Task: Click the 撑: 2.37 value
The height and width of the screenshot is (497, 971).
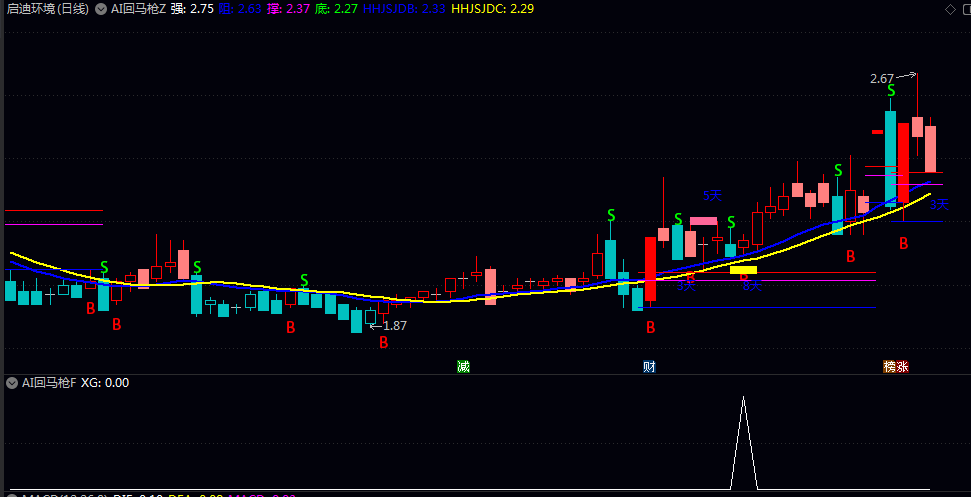Action: point(288,9)
